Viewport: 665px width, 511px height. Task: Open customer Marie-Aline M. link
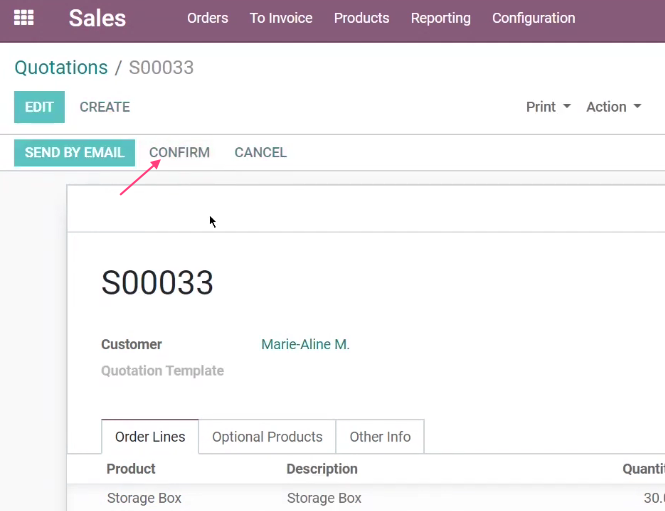pos(305,344)
